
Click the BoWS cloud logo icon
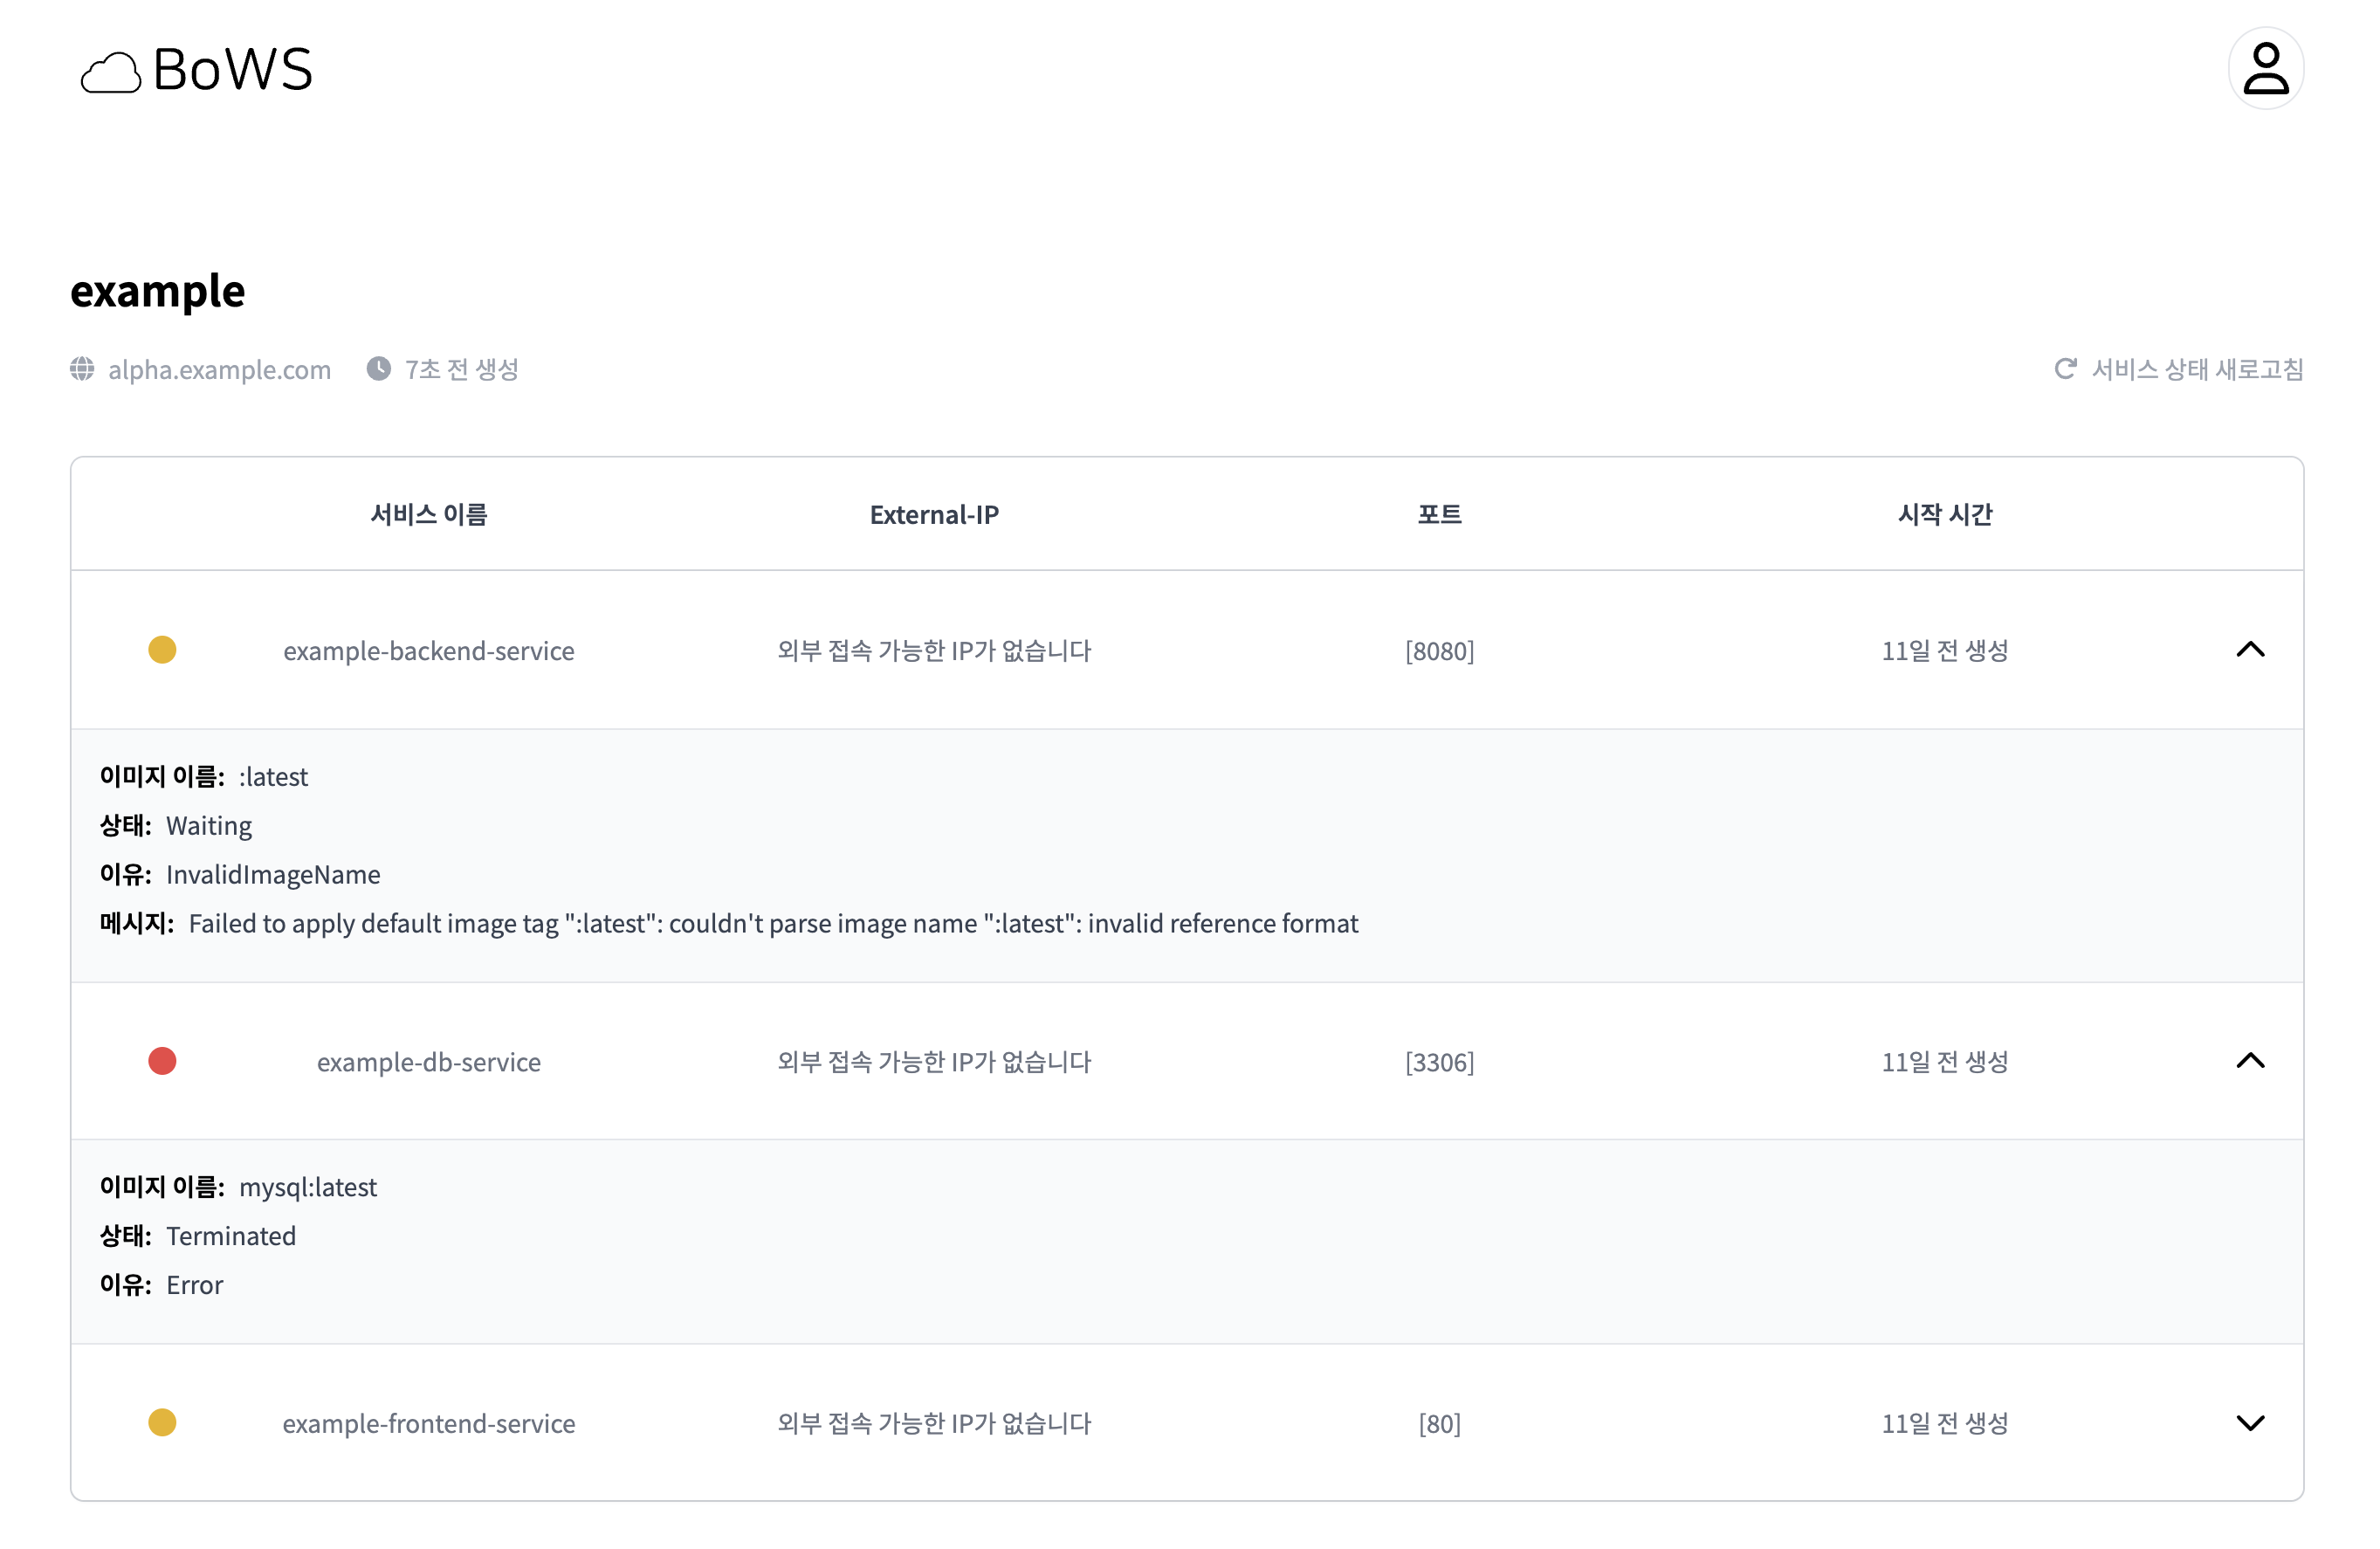(110, 73)
